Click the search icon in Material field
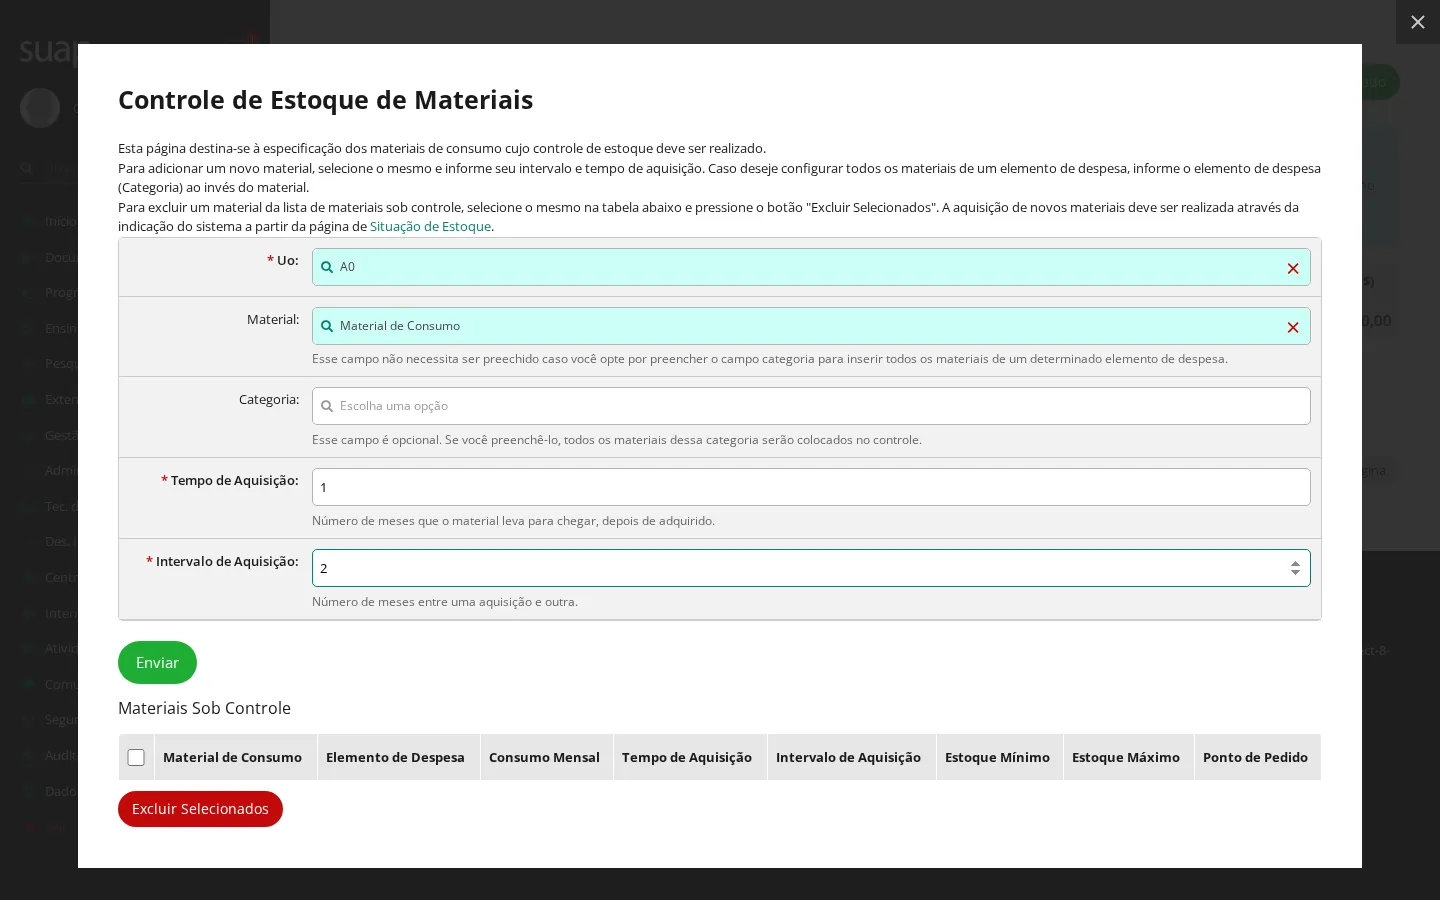 point(327,326)
